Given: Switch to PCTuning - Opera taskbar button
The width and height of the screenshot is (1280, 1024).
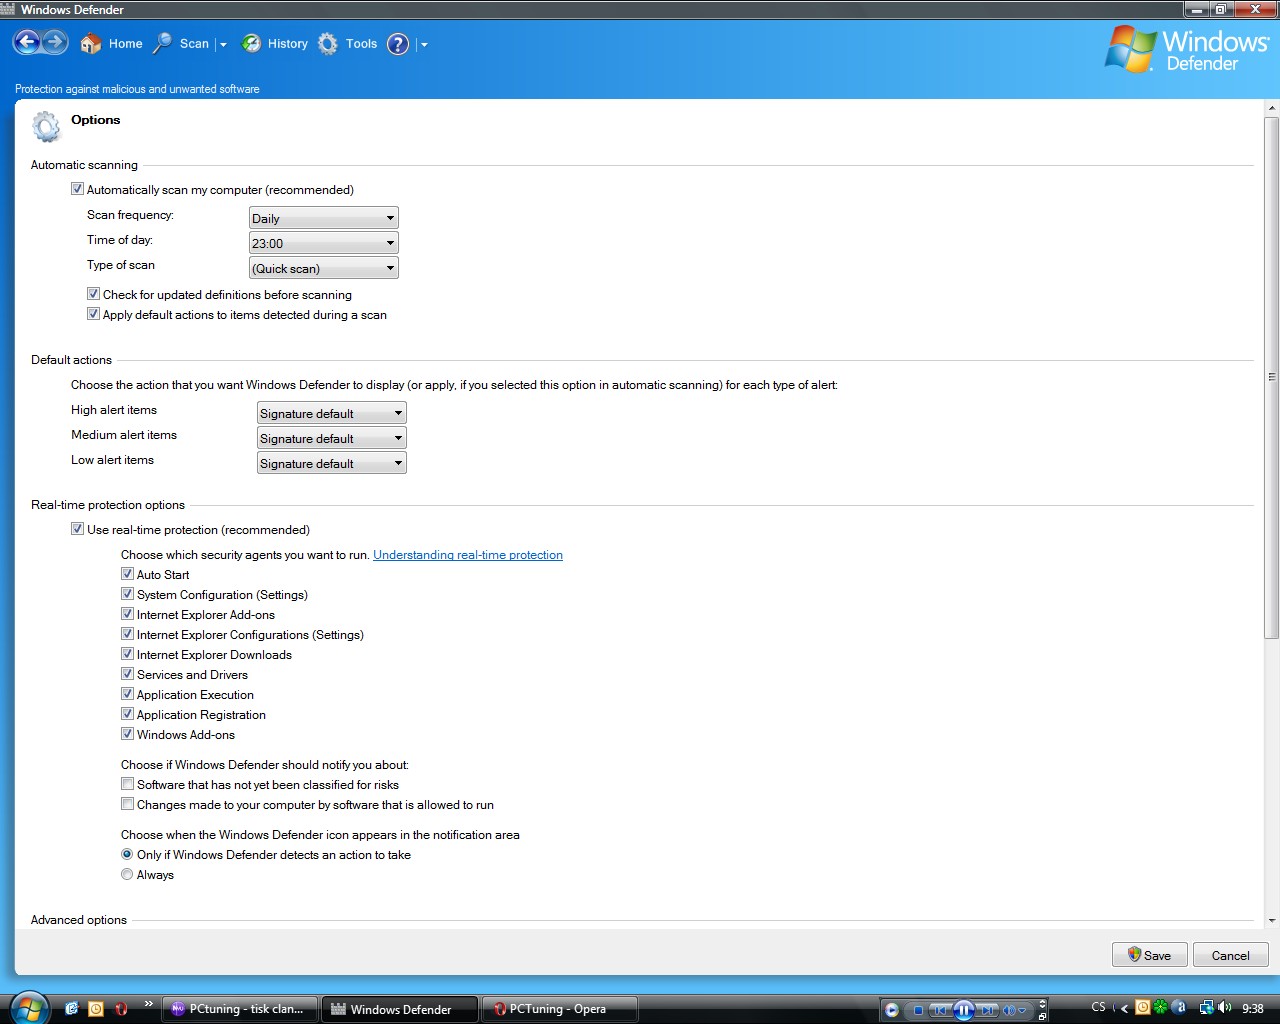Looking at the screenshot, I should (560, 1009).
